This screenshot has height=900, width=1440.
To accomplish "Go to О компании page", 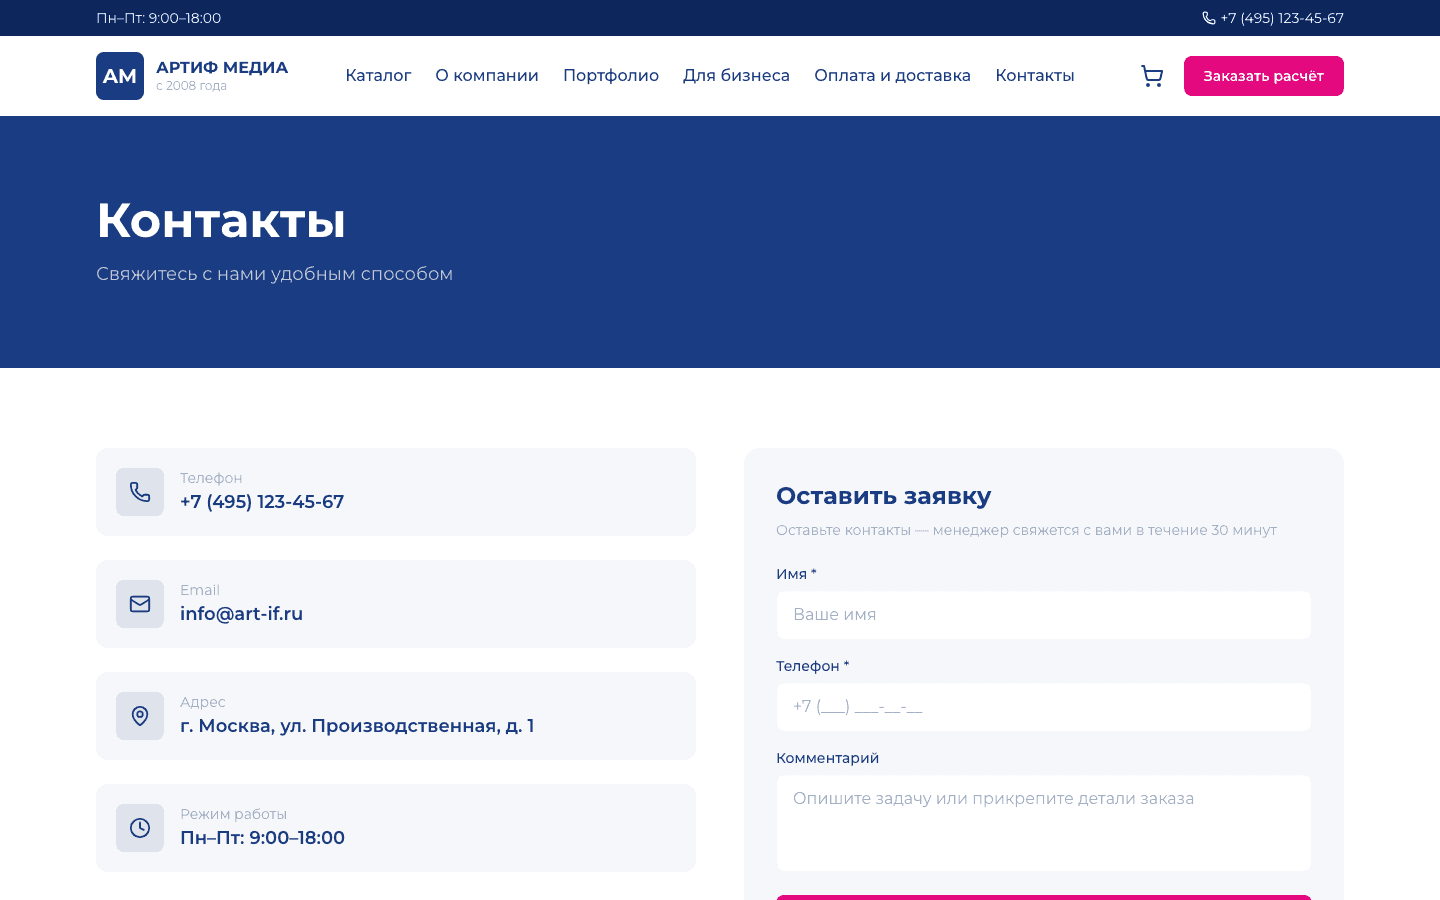I will 487,76.
